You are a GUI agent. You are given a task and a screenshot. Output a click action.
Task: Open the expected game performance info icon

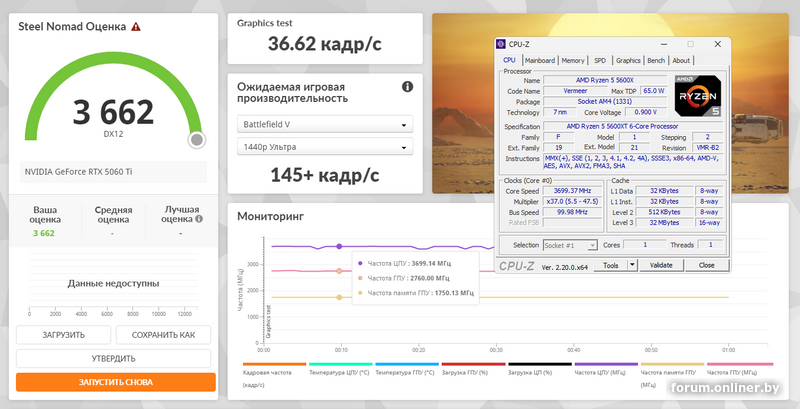[407, 86]
